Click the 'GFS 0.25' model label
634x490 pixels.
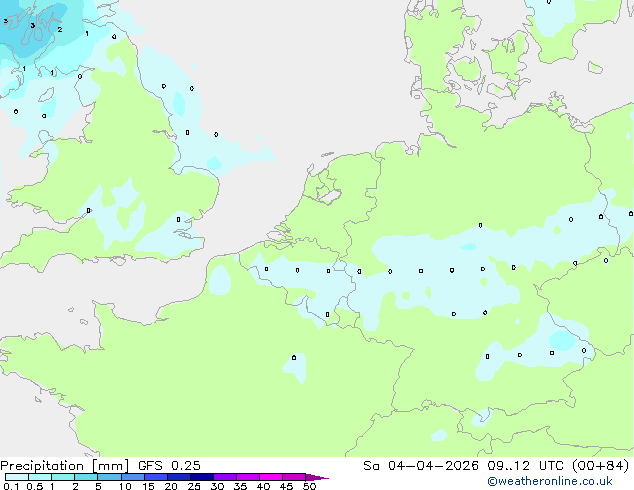tap(169, 466)
